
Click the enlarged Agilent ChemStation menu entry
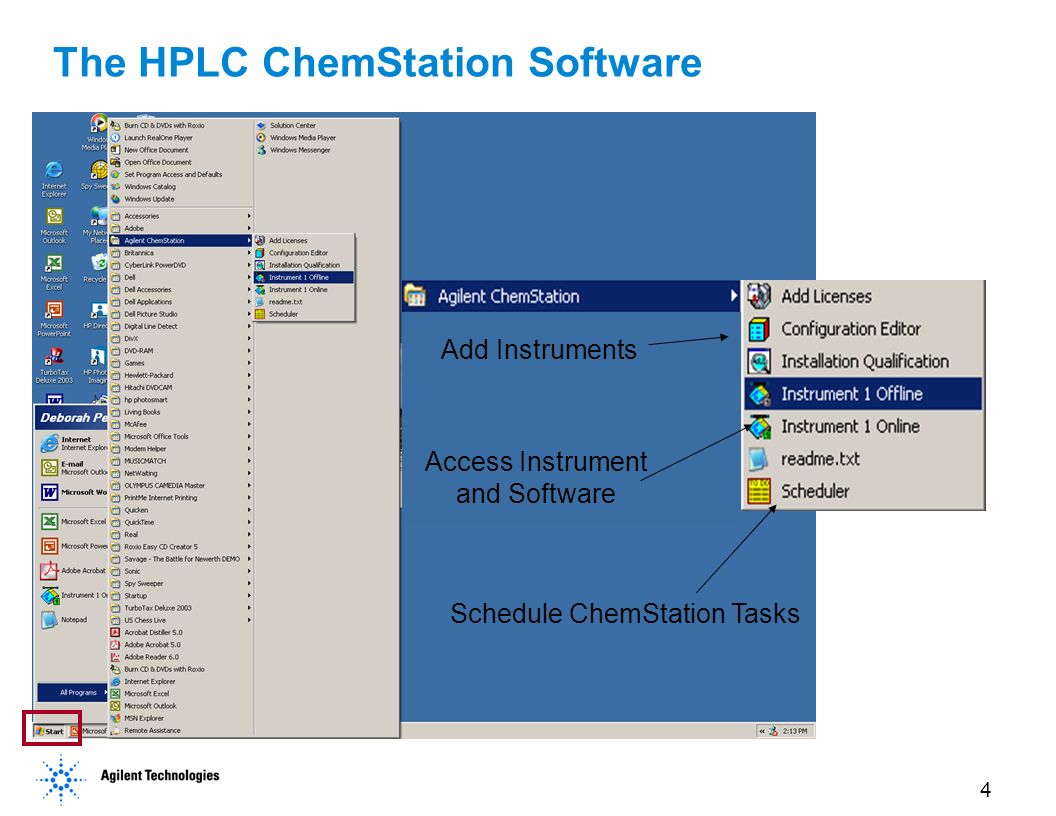pyautogui.click(x=571, y=297)
